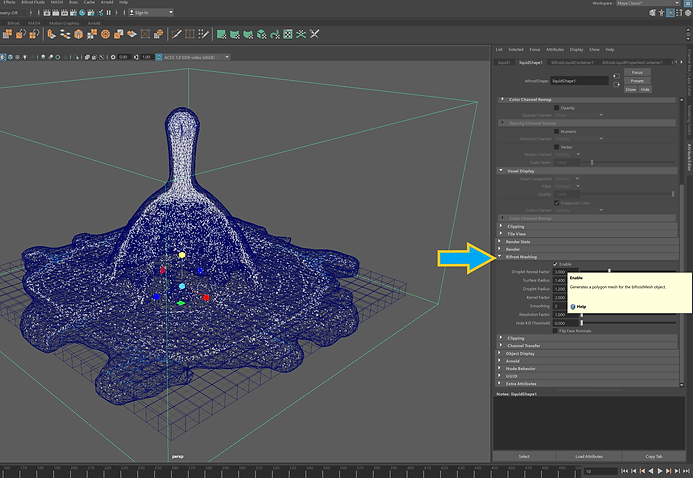Click the Hide button
This screenshot has width=693, height=478.
click(x=645, y=89)
